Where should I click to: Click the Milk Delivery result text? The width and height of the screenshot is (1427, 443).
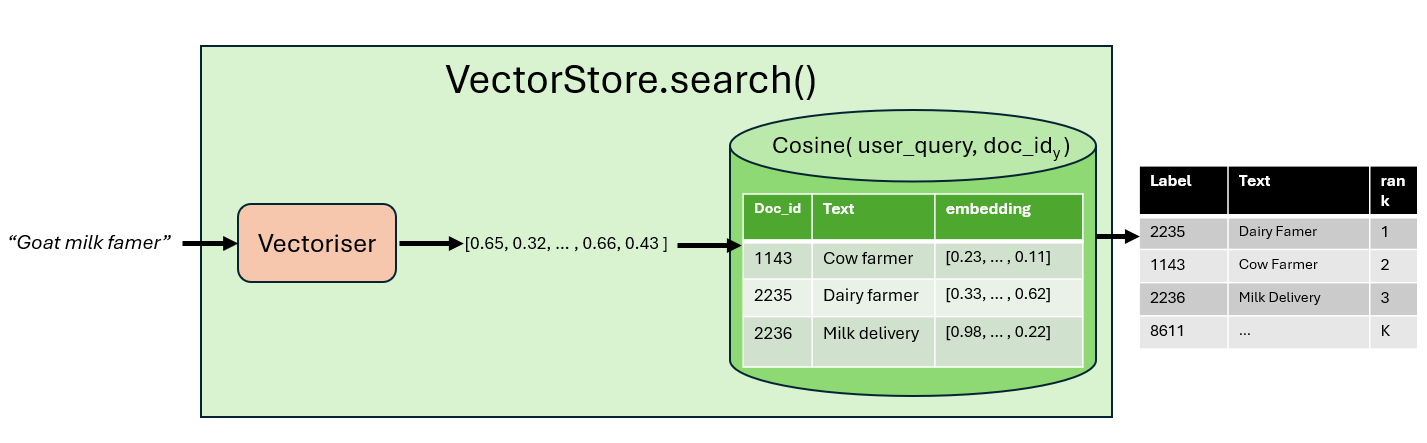click(x=1279, y=298)
